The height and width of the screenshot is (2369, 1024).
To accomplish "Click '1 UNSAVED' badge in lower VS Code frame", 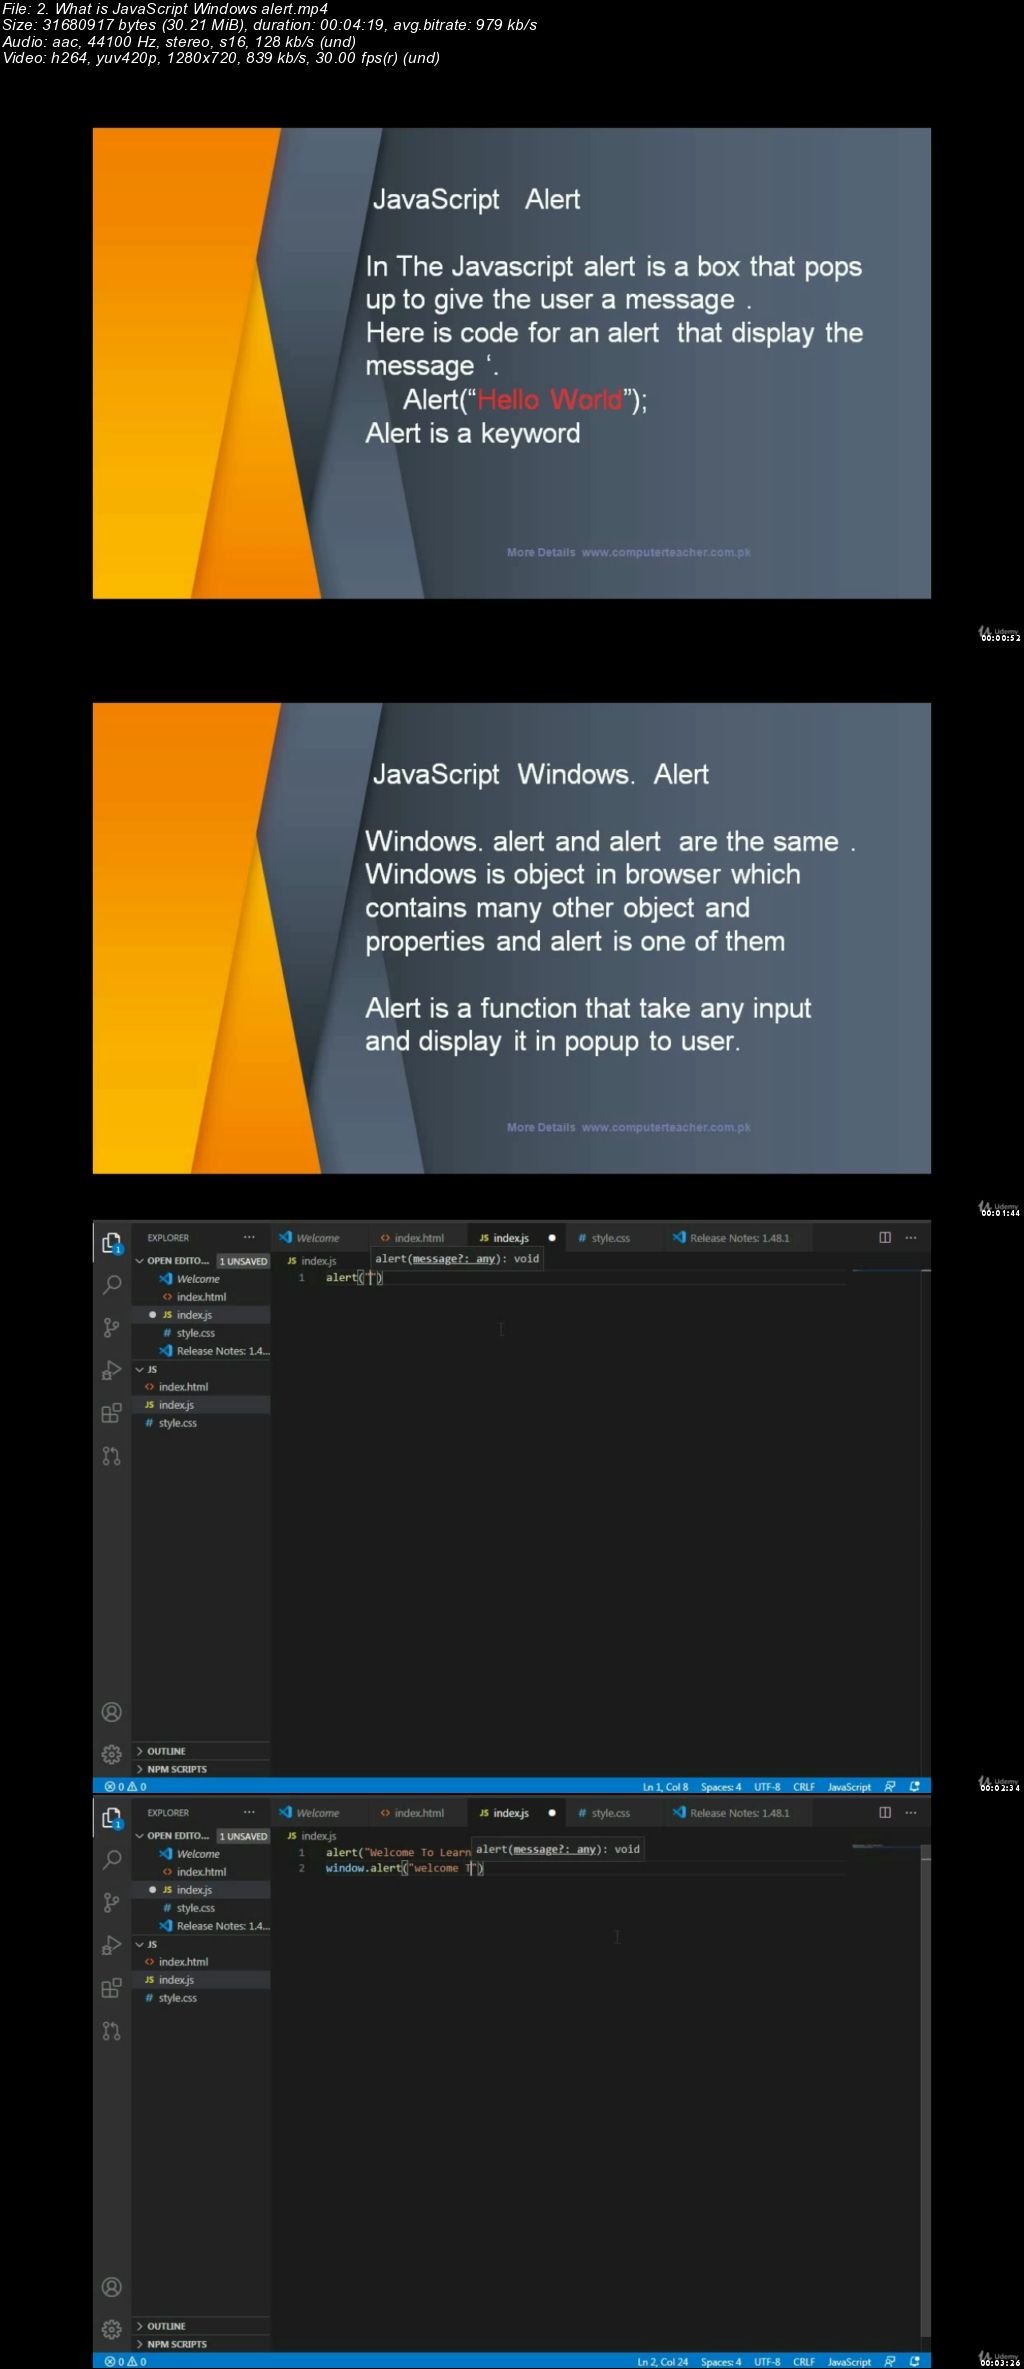I will tap(244, 1836).
